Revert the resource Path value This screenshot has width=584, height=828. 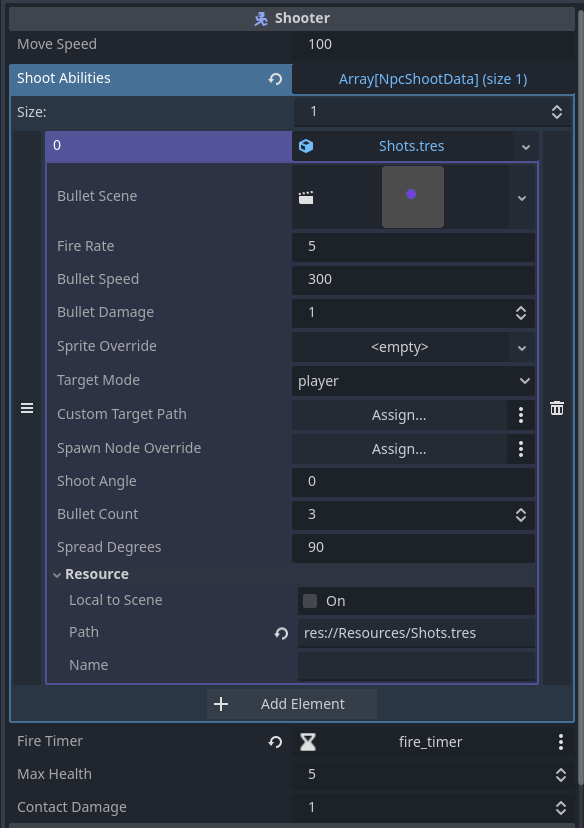point(281,633)
